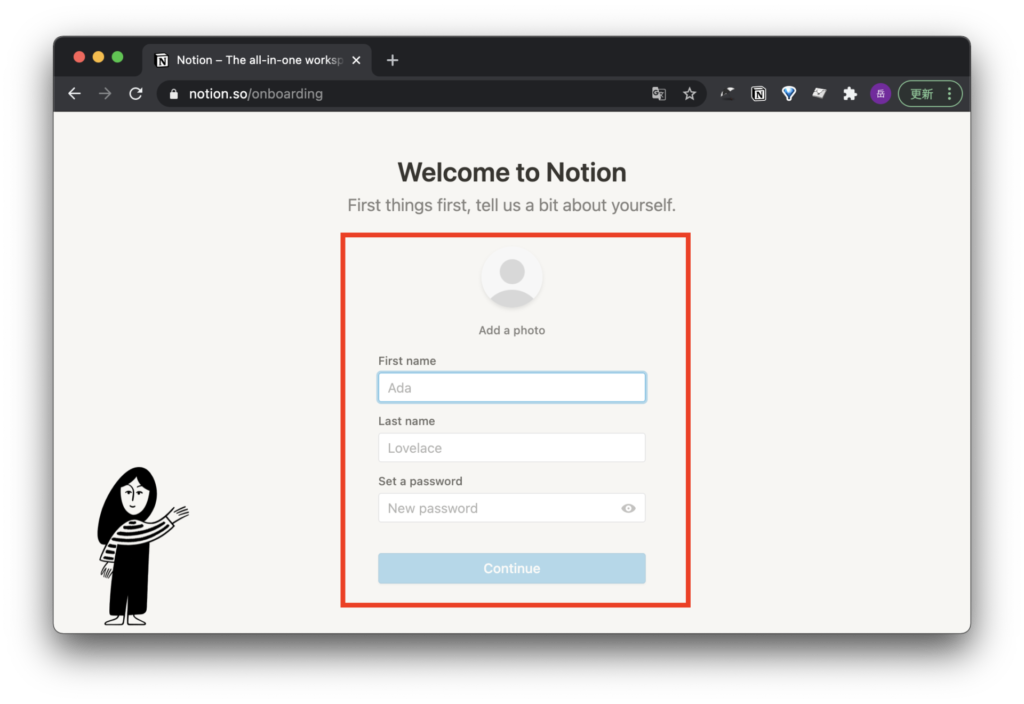Open the Notion Web Clipper extension
This screenshot has height=704, width=1024.
758,93
